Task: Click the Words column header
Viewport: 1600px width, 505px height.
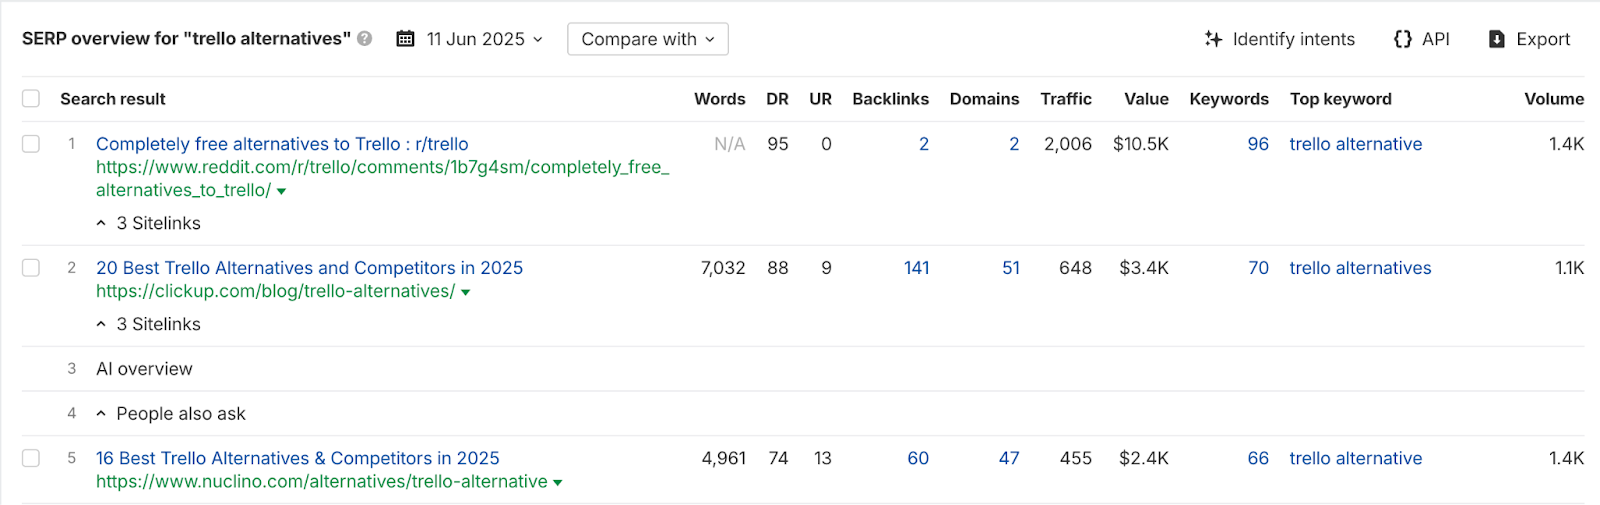Action: coord(720,99)
